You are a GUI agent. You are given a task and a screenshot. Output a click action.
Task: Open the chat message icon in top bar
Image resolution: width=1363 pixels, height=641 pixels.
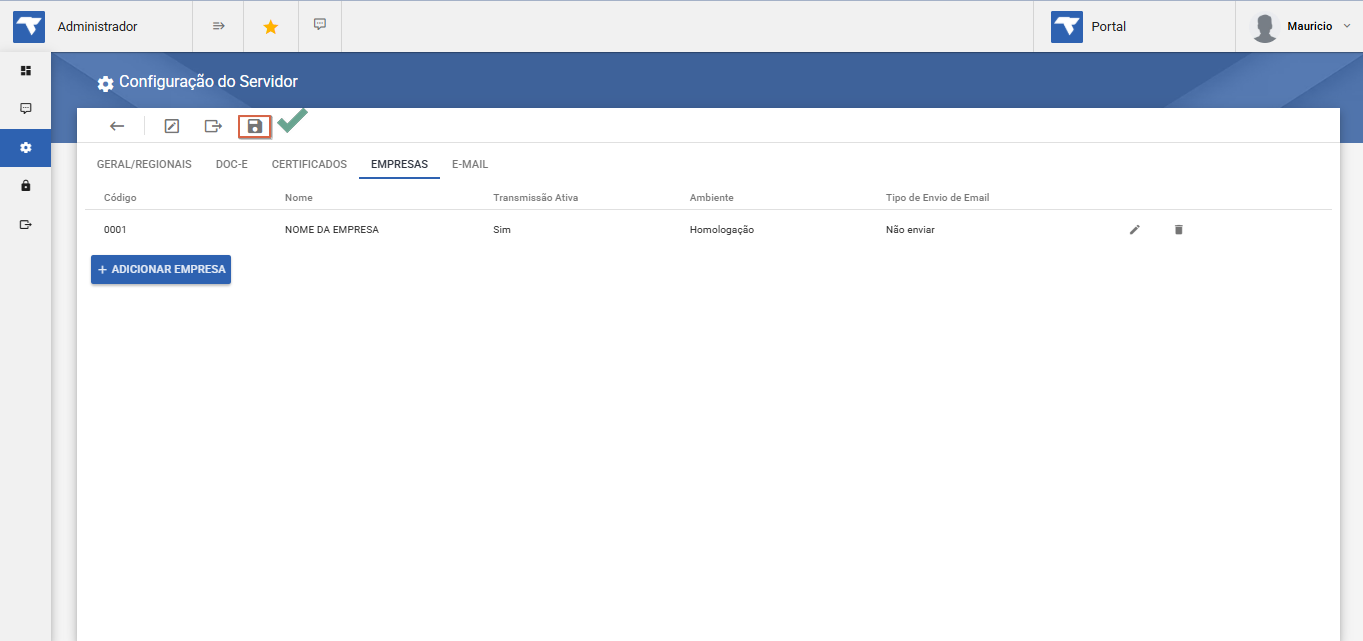320,24
